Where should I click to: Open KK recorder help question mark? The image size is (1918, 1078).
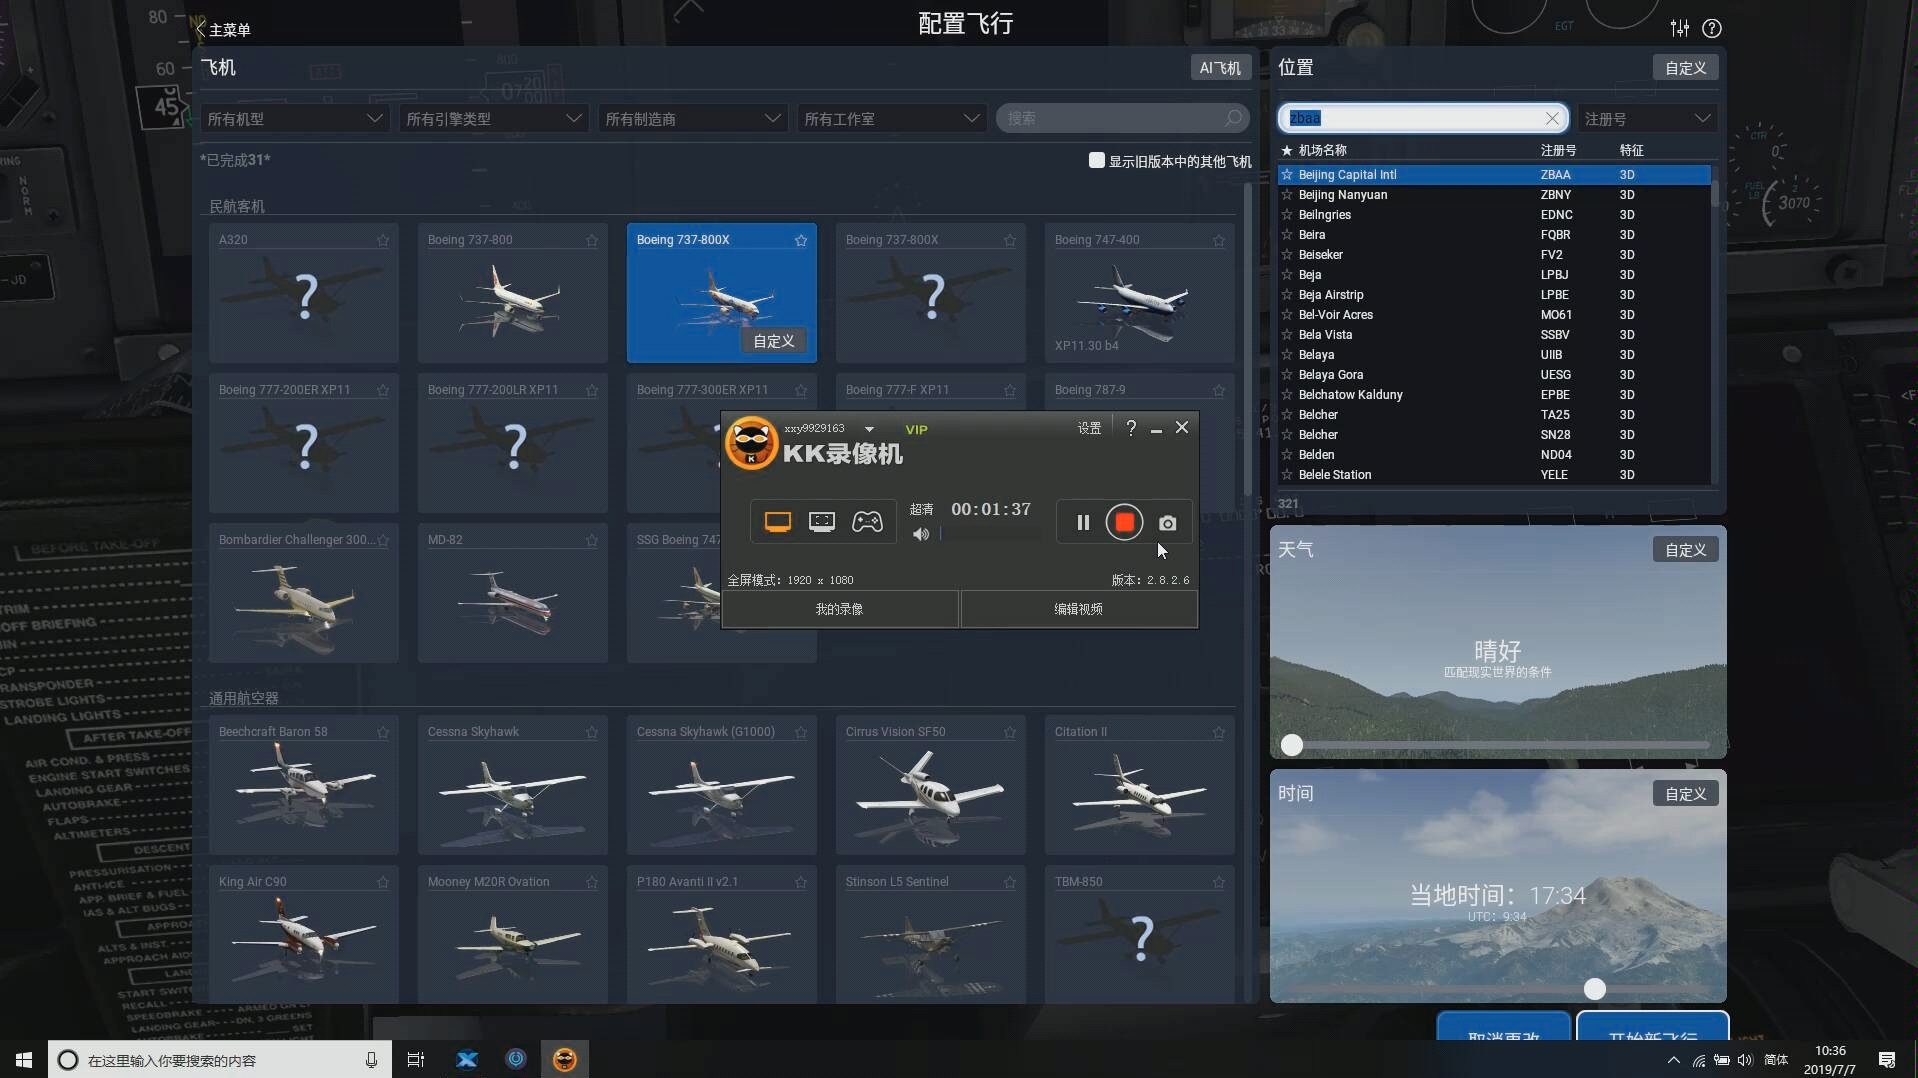[1131, 428]
